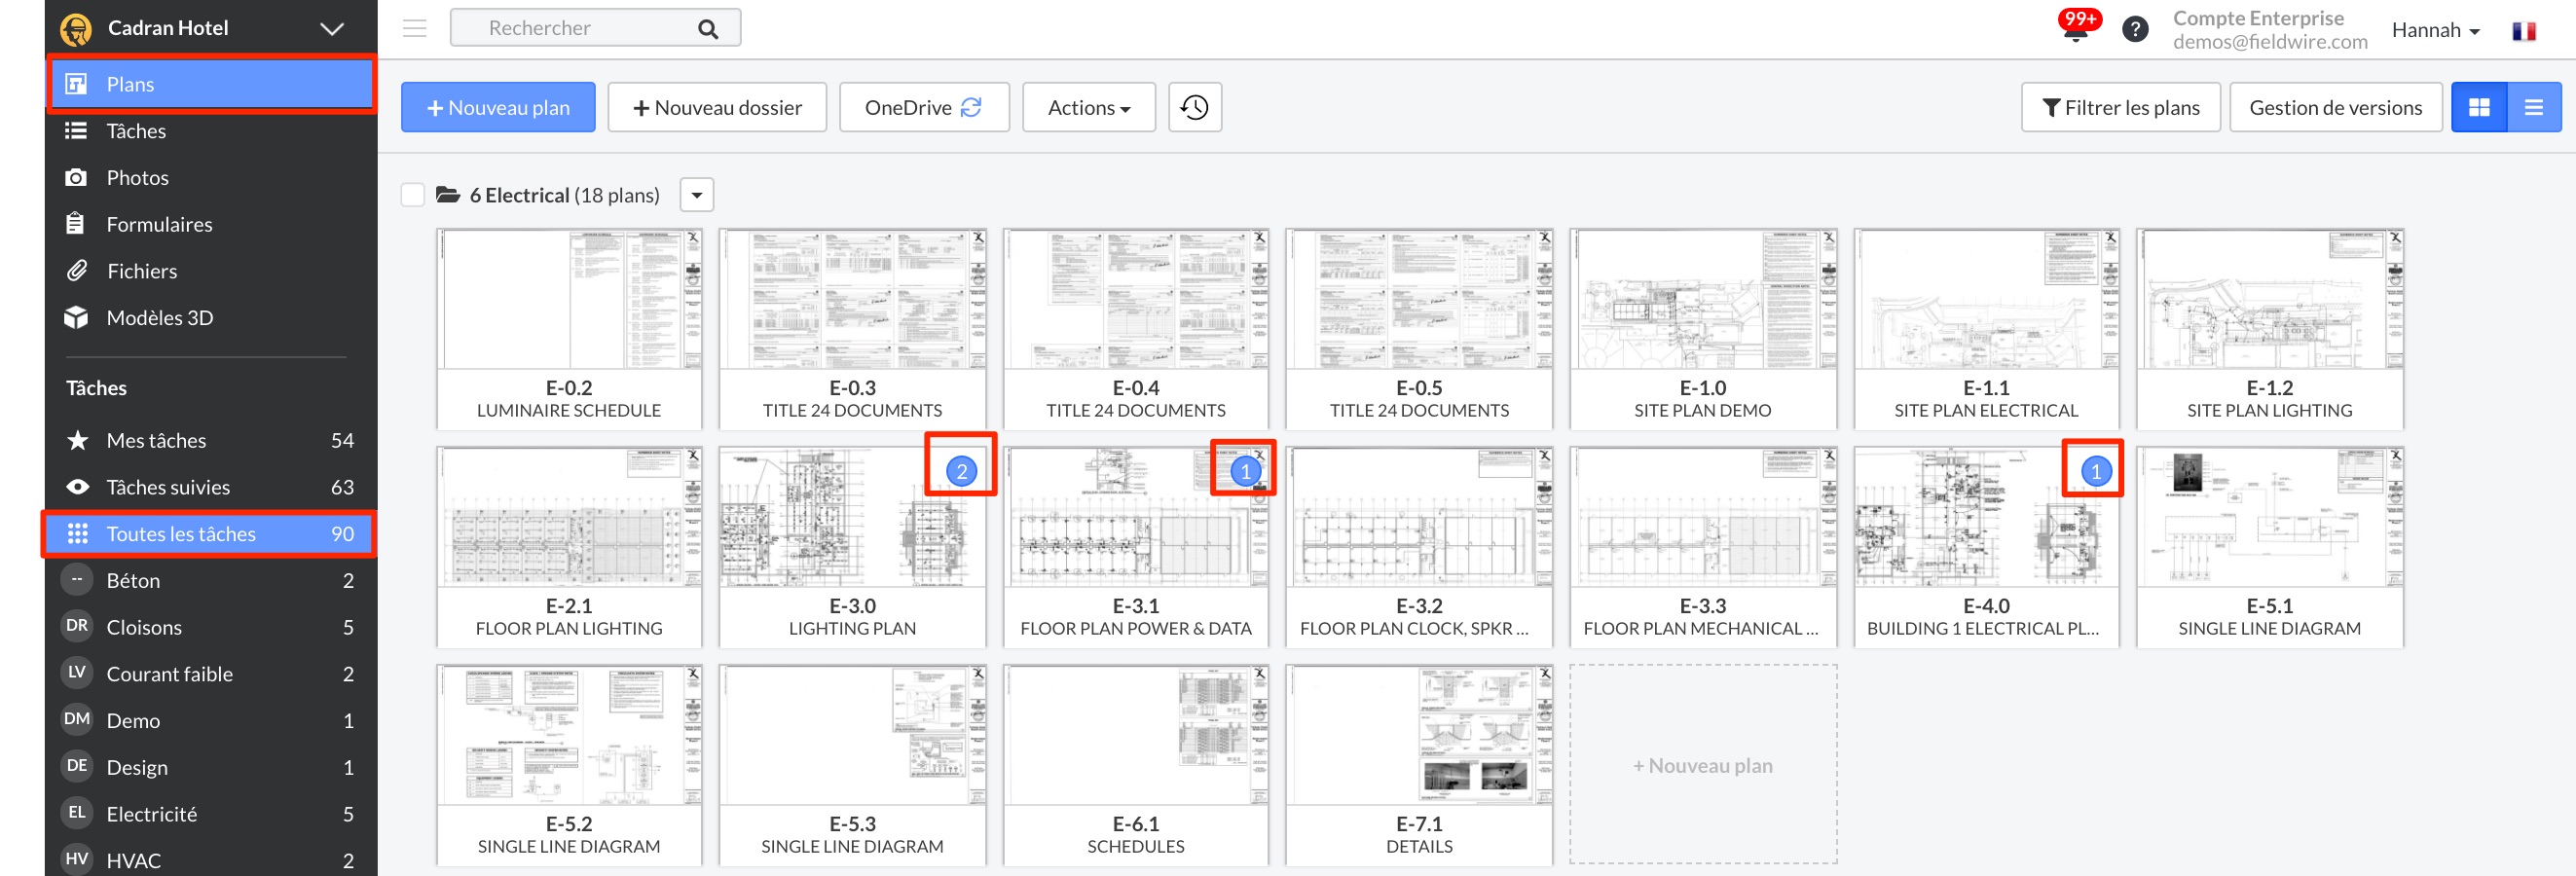Viewport: 2576px width, 876px height.
Task: Click Gestion de versions button
Action: (2335, 107)
